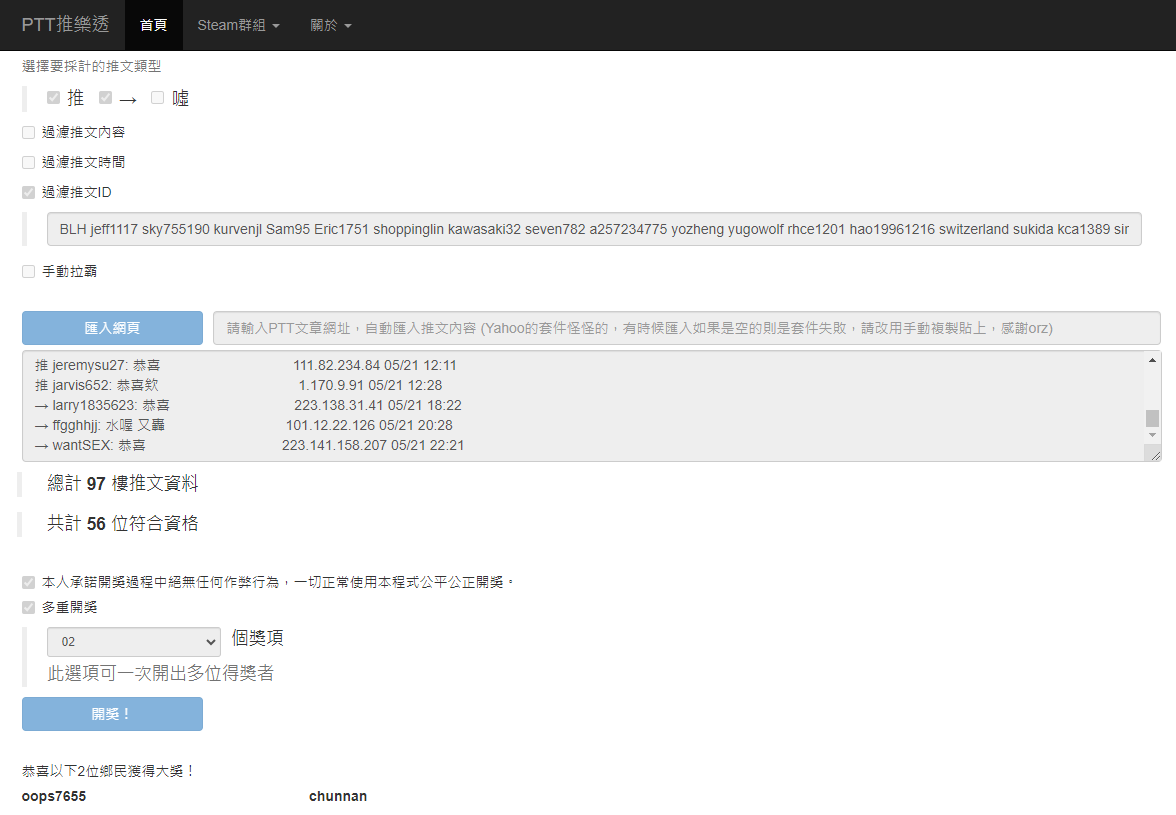This screenshot has width=1176, height=815.
Task: Click 選擇要採計的推文類型 heading text
Action: pos(92,67)
